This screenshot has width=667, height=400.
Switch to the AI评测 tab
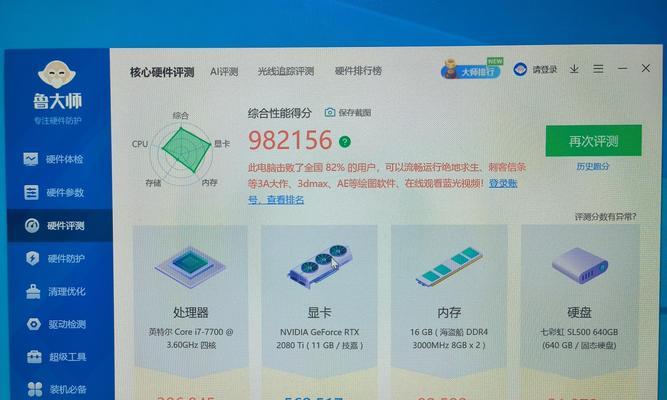(224, 71)
